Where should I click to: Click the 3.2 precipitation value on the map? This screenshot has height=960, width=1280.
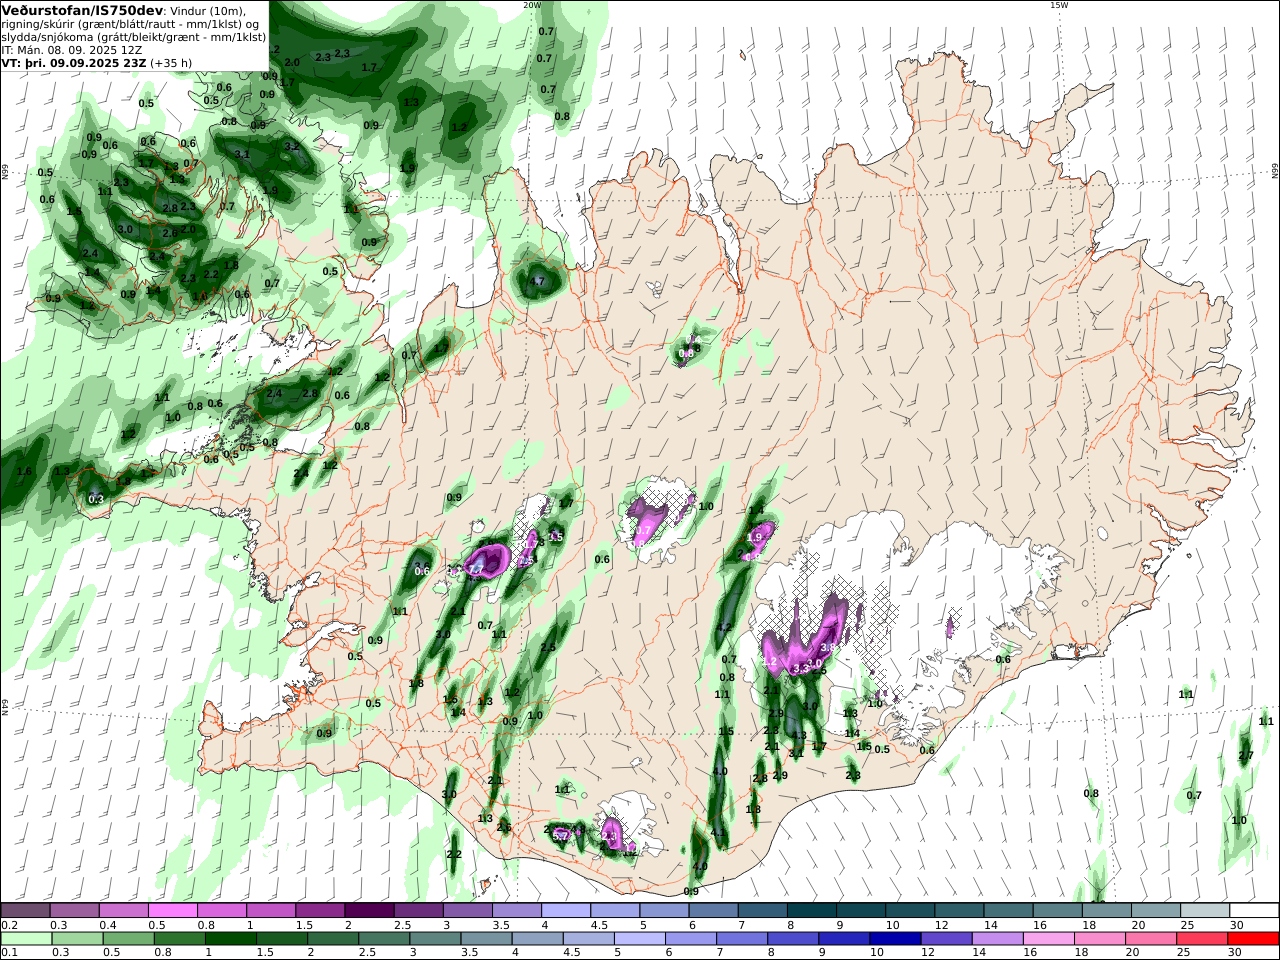(x=292, y=146)
